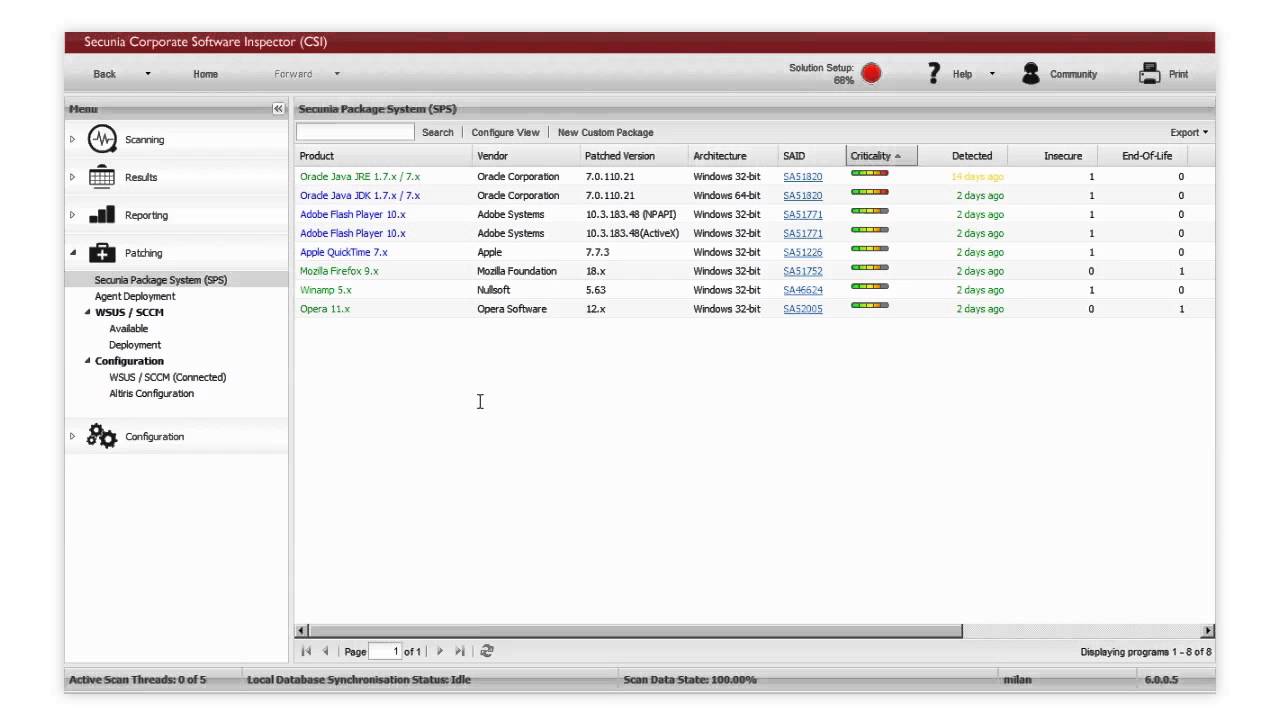The height and width of the screenshot is (720, 1280).
Task: Sort by Criticality column header
Action: [881, 156]
